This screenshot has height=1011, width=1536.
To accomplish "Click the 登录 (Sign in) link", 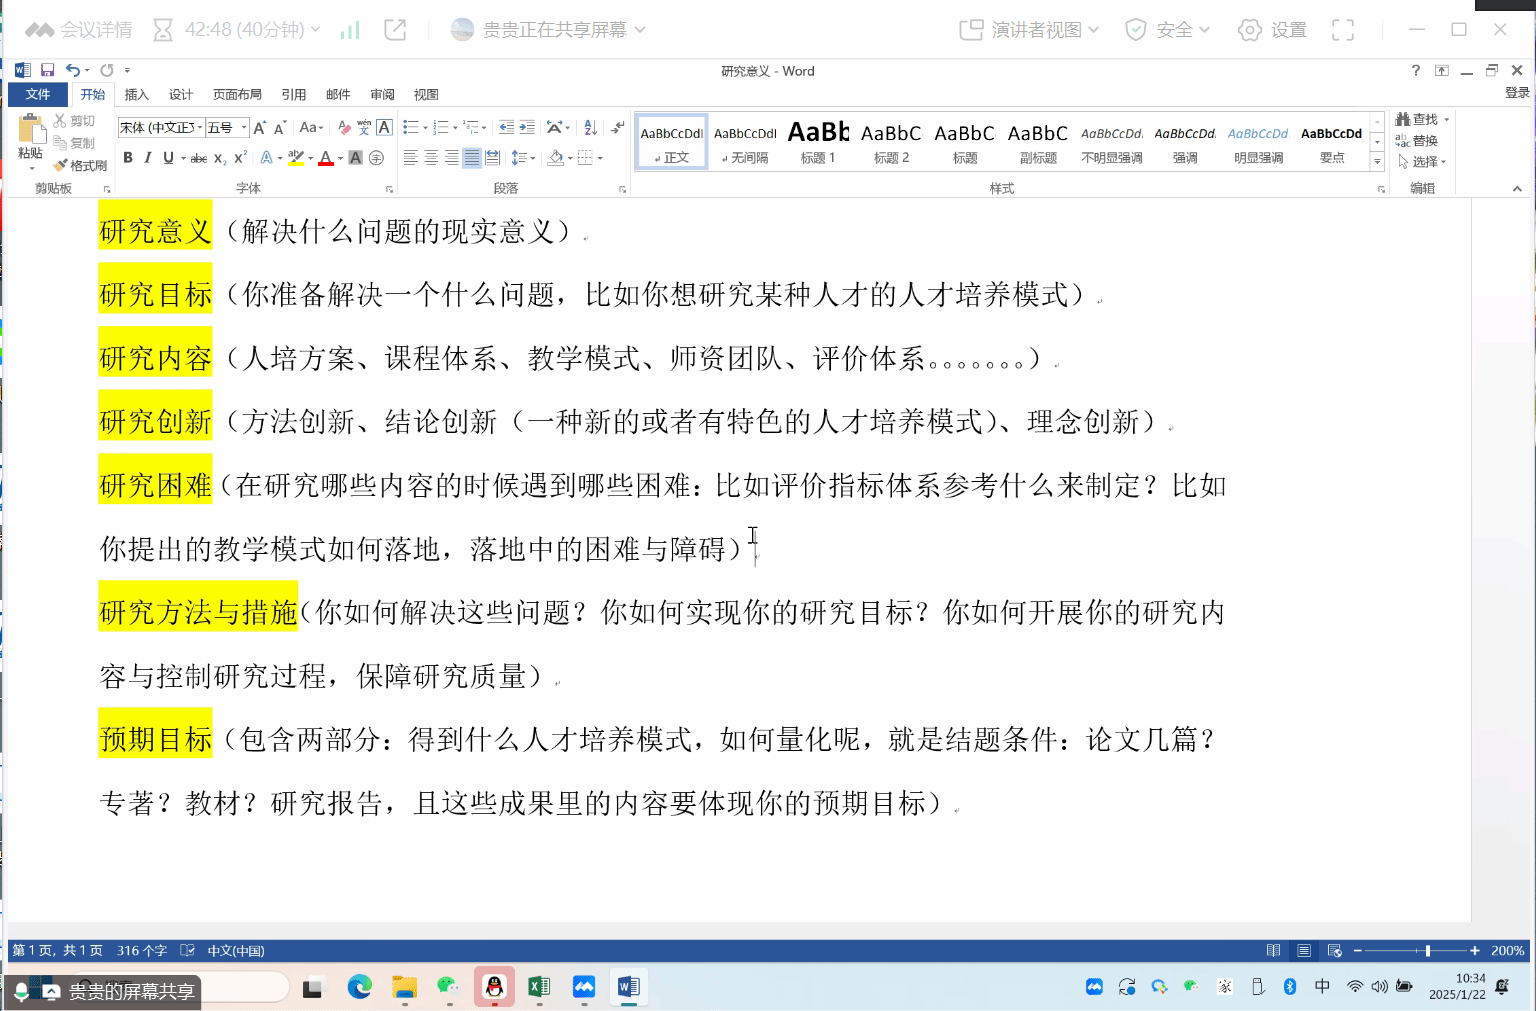I will click(x=1516, y=93).
